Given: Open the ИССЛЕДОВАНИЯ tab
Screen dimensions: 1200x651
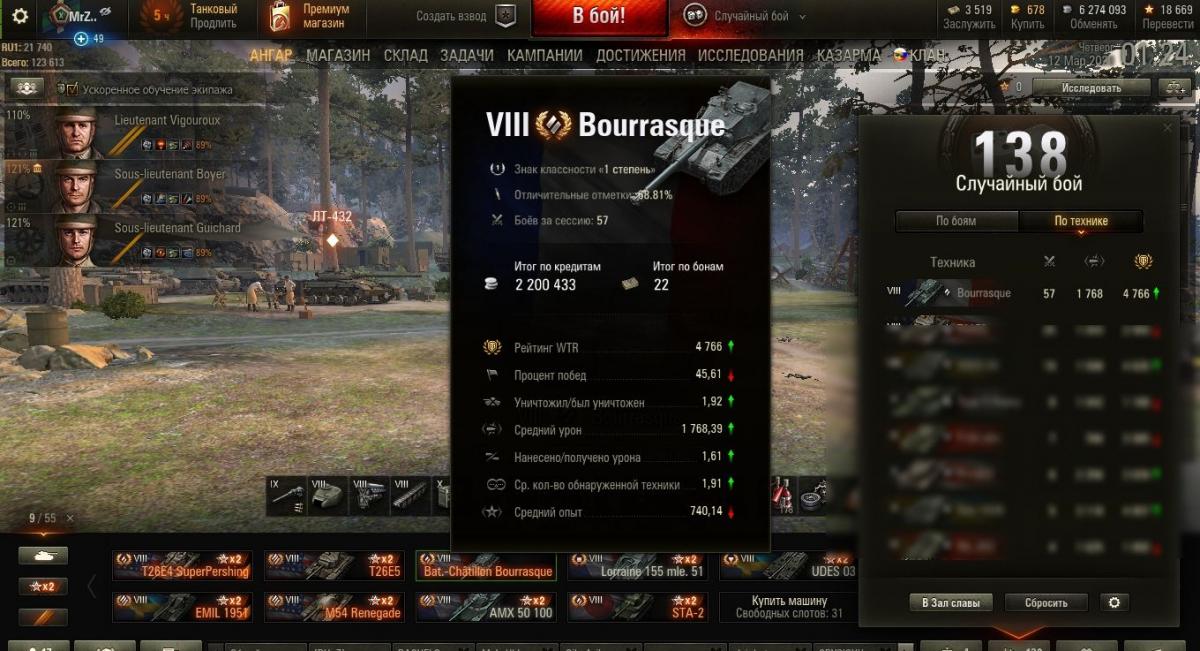Looking at the screenshot, I should pyautogui.click(x=750, y=55).
